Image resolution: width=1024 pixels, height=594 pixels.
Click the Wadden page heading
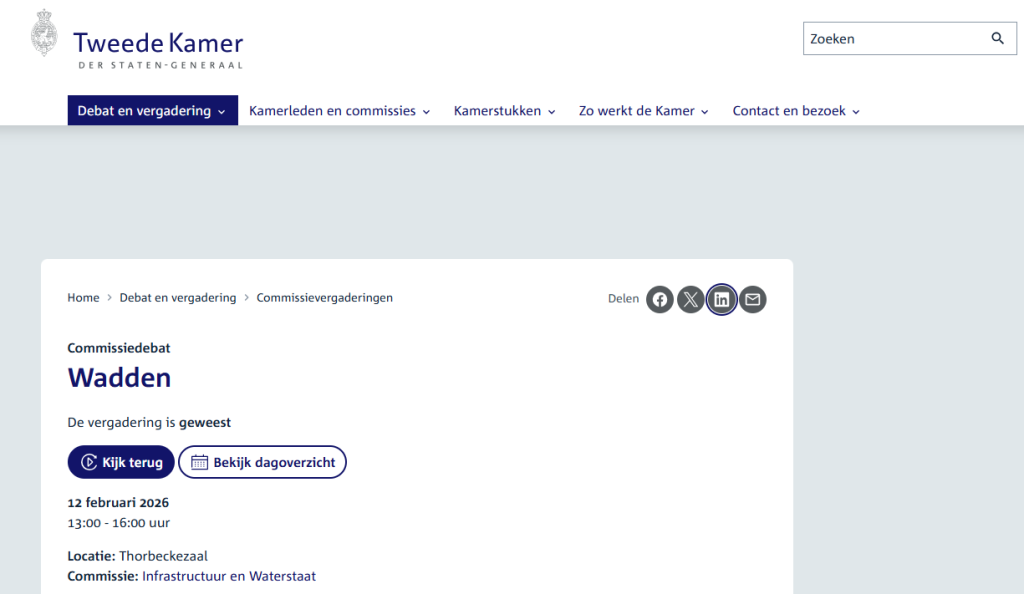[119, 377]
